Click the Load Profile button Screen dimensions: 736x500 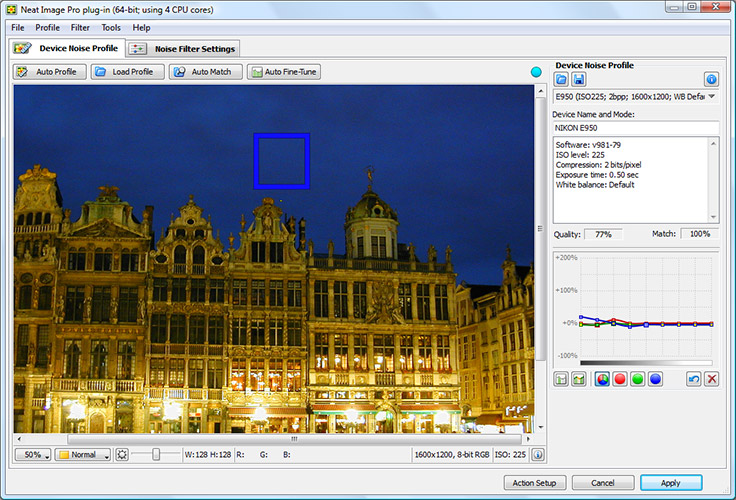tap(128, 72)
